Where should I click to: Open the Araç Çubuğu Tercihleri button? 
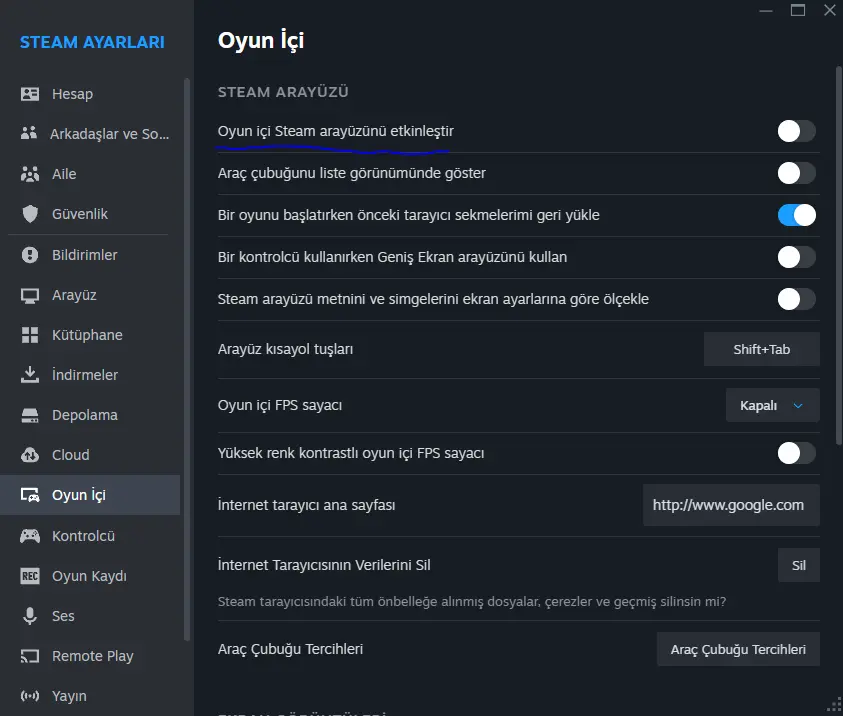(x=738, y=649)
